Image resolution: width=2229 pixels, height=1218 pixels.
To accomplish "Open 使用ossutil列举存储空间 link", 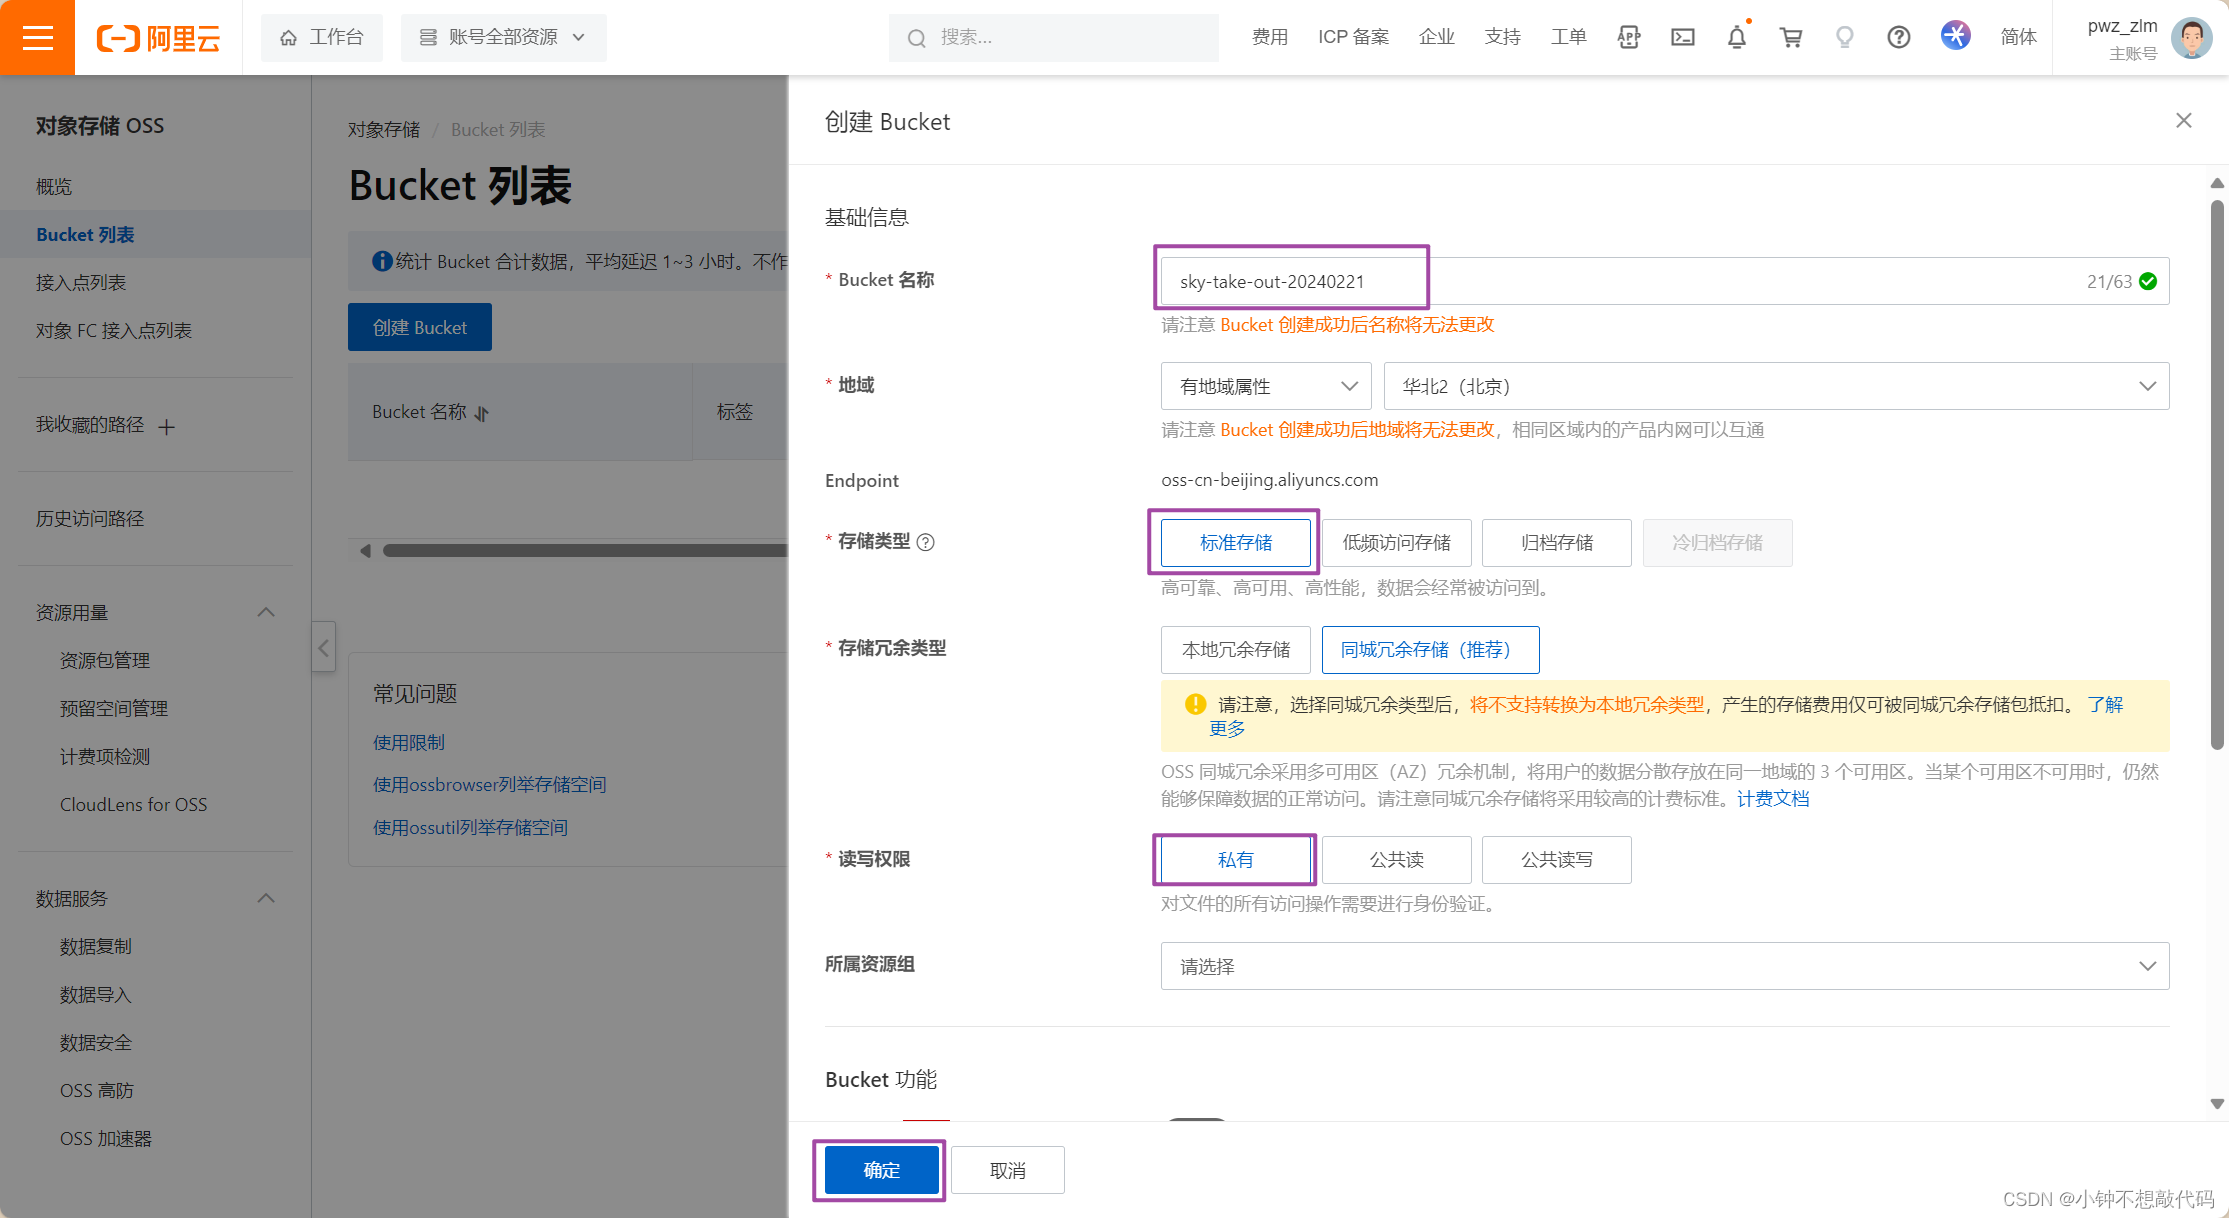I will tap(470, 828).
